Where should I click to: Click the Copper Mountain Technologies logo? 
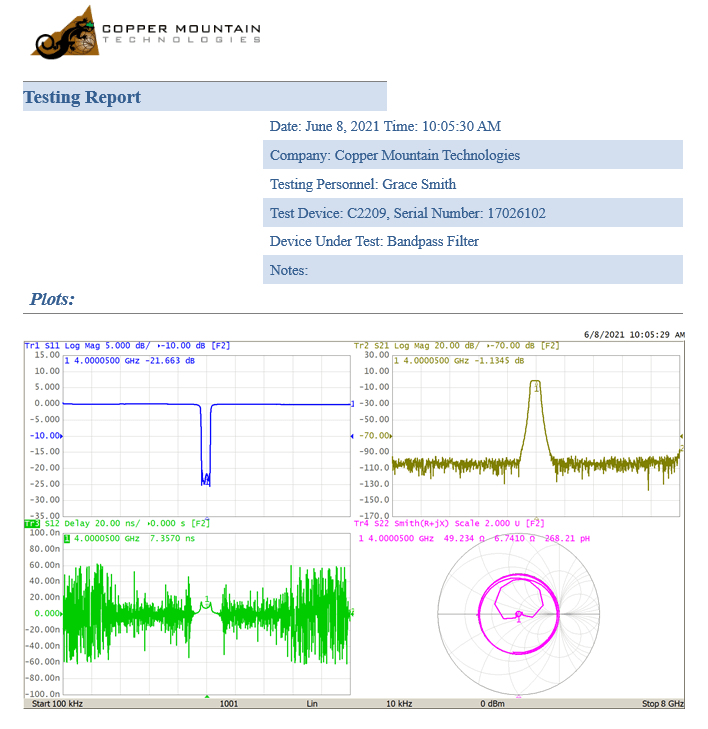point(146,33)
